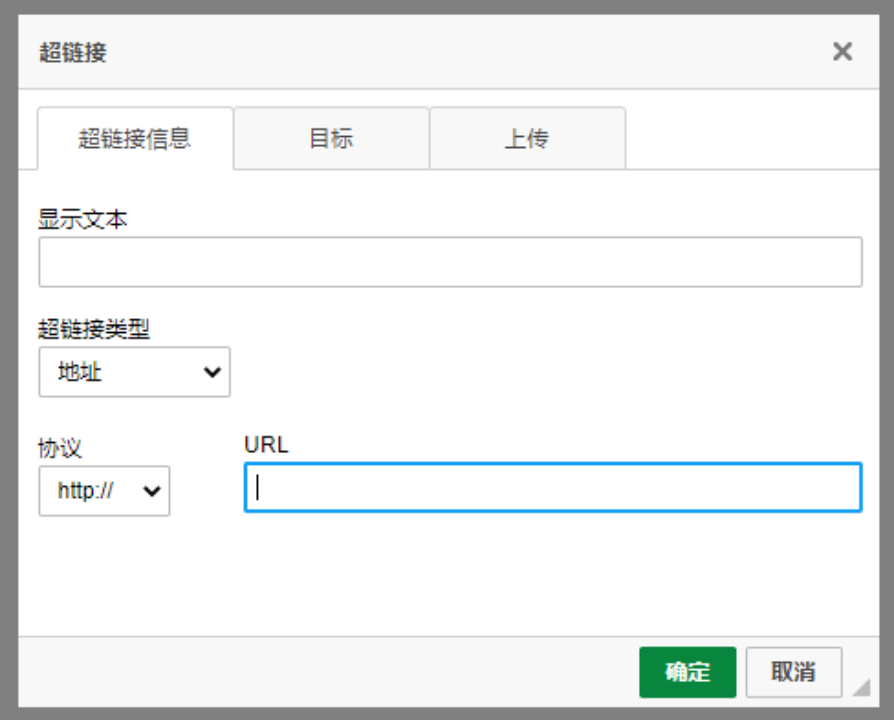Cancel with the 取消 button
The width and height of the screenshot is (894, 720).
(793, 672)
